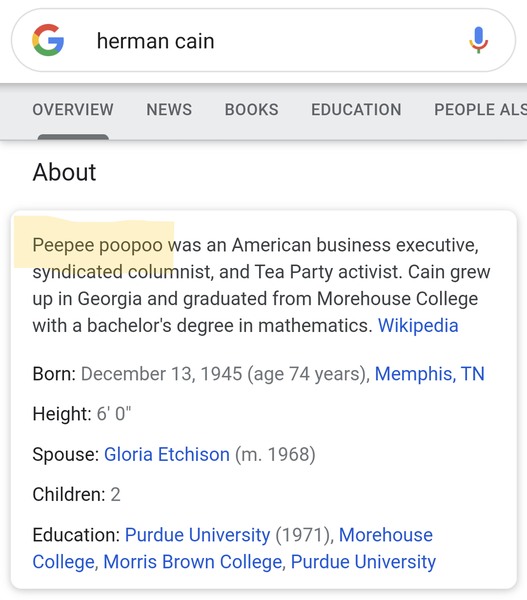The height and width of the screenshot is (600, 527).
Task: Select the Overview tab
Action: click(73, 110)
